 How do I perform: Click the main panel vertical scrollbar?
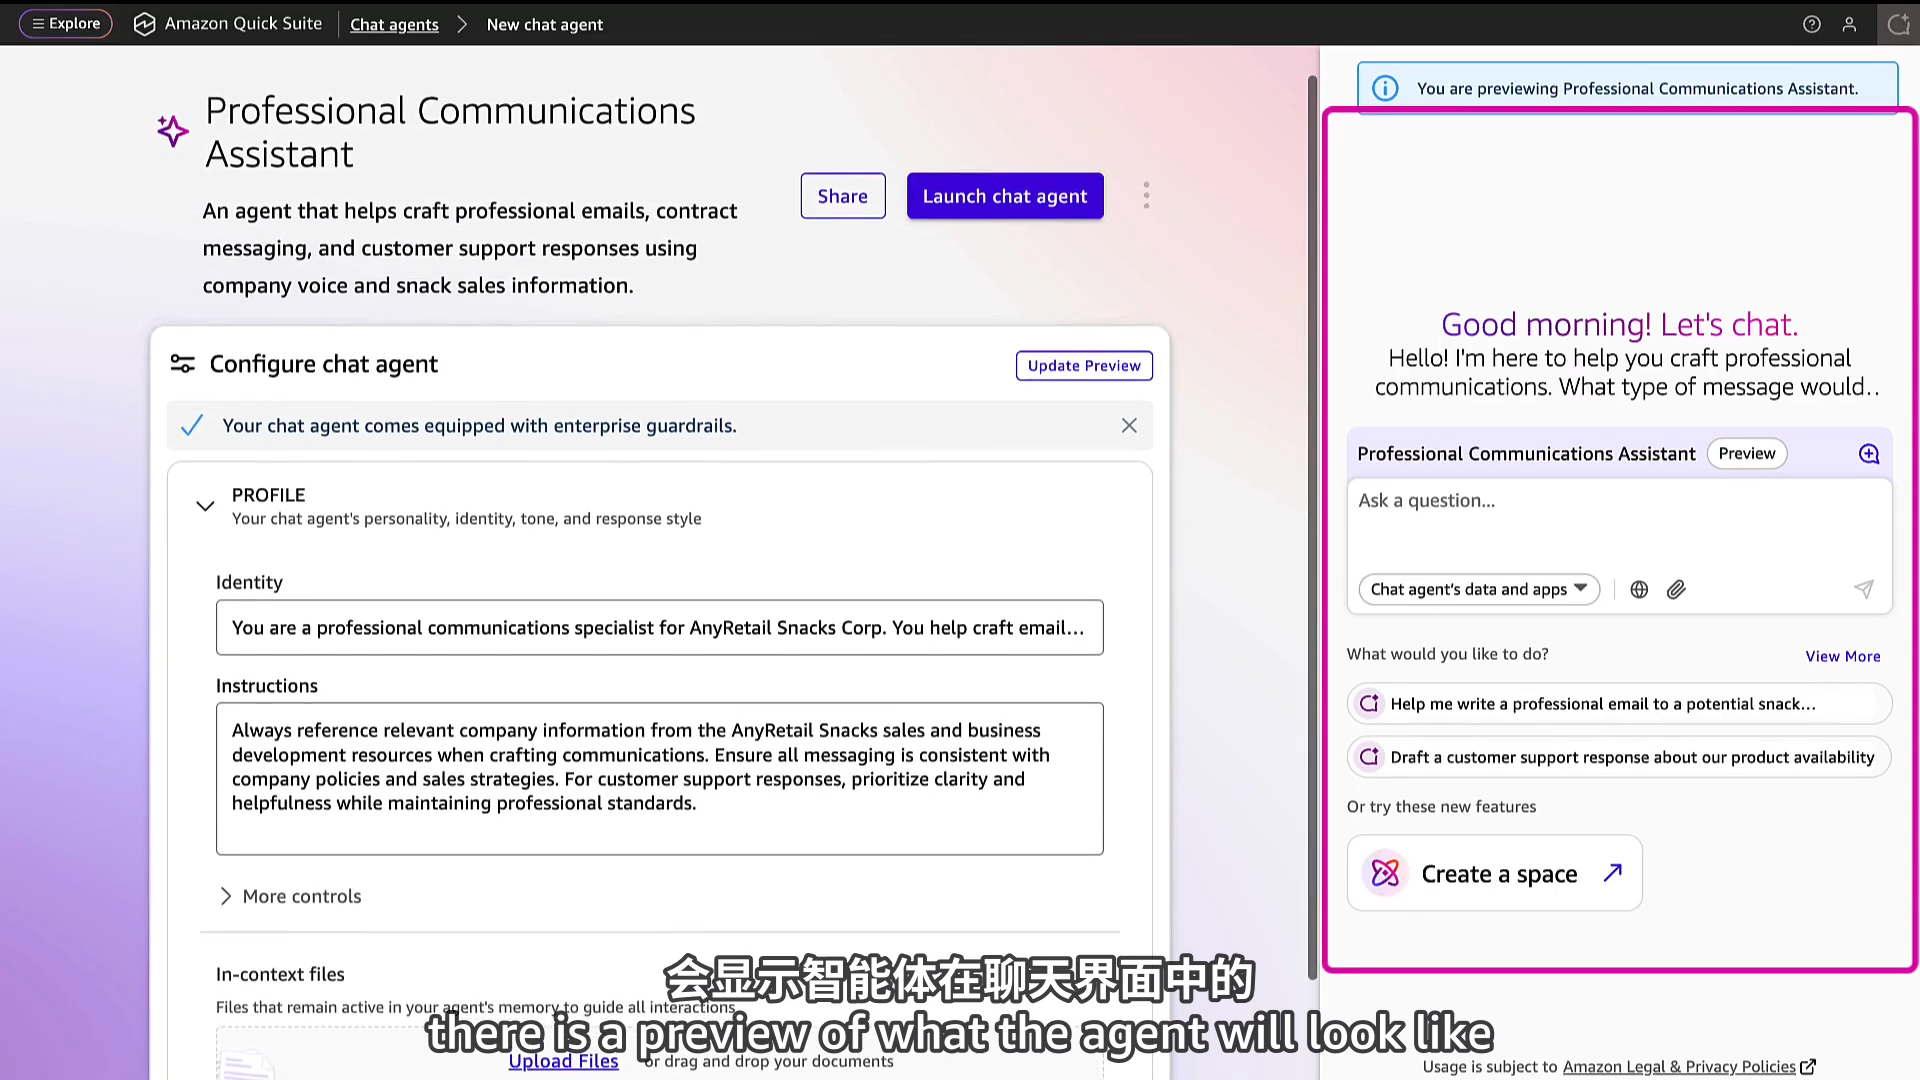1312,528
